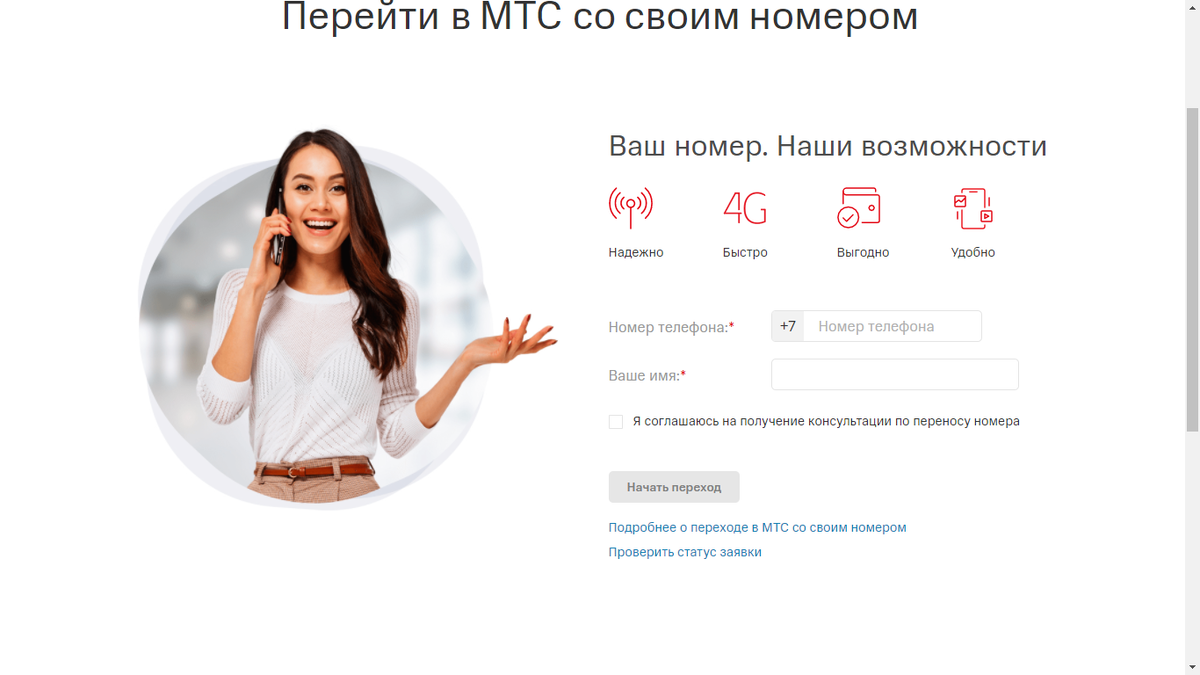
Task: Click the Ваш номер. Наши возможности heading
Action: pyautogui.click(x=828, y=146)
